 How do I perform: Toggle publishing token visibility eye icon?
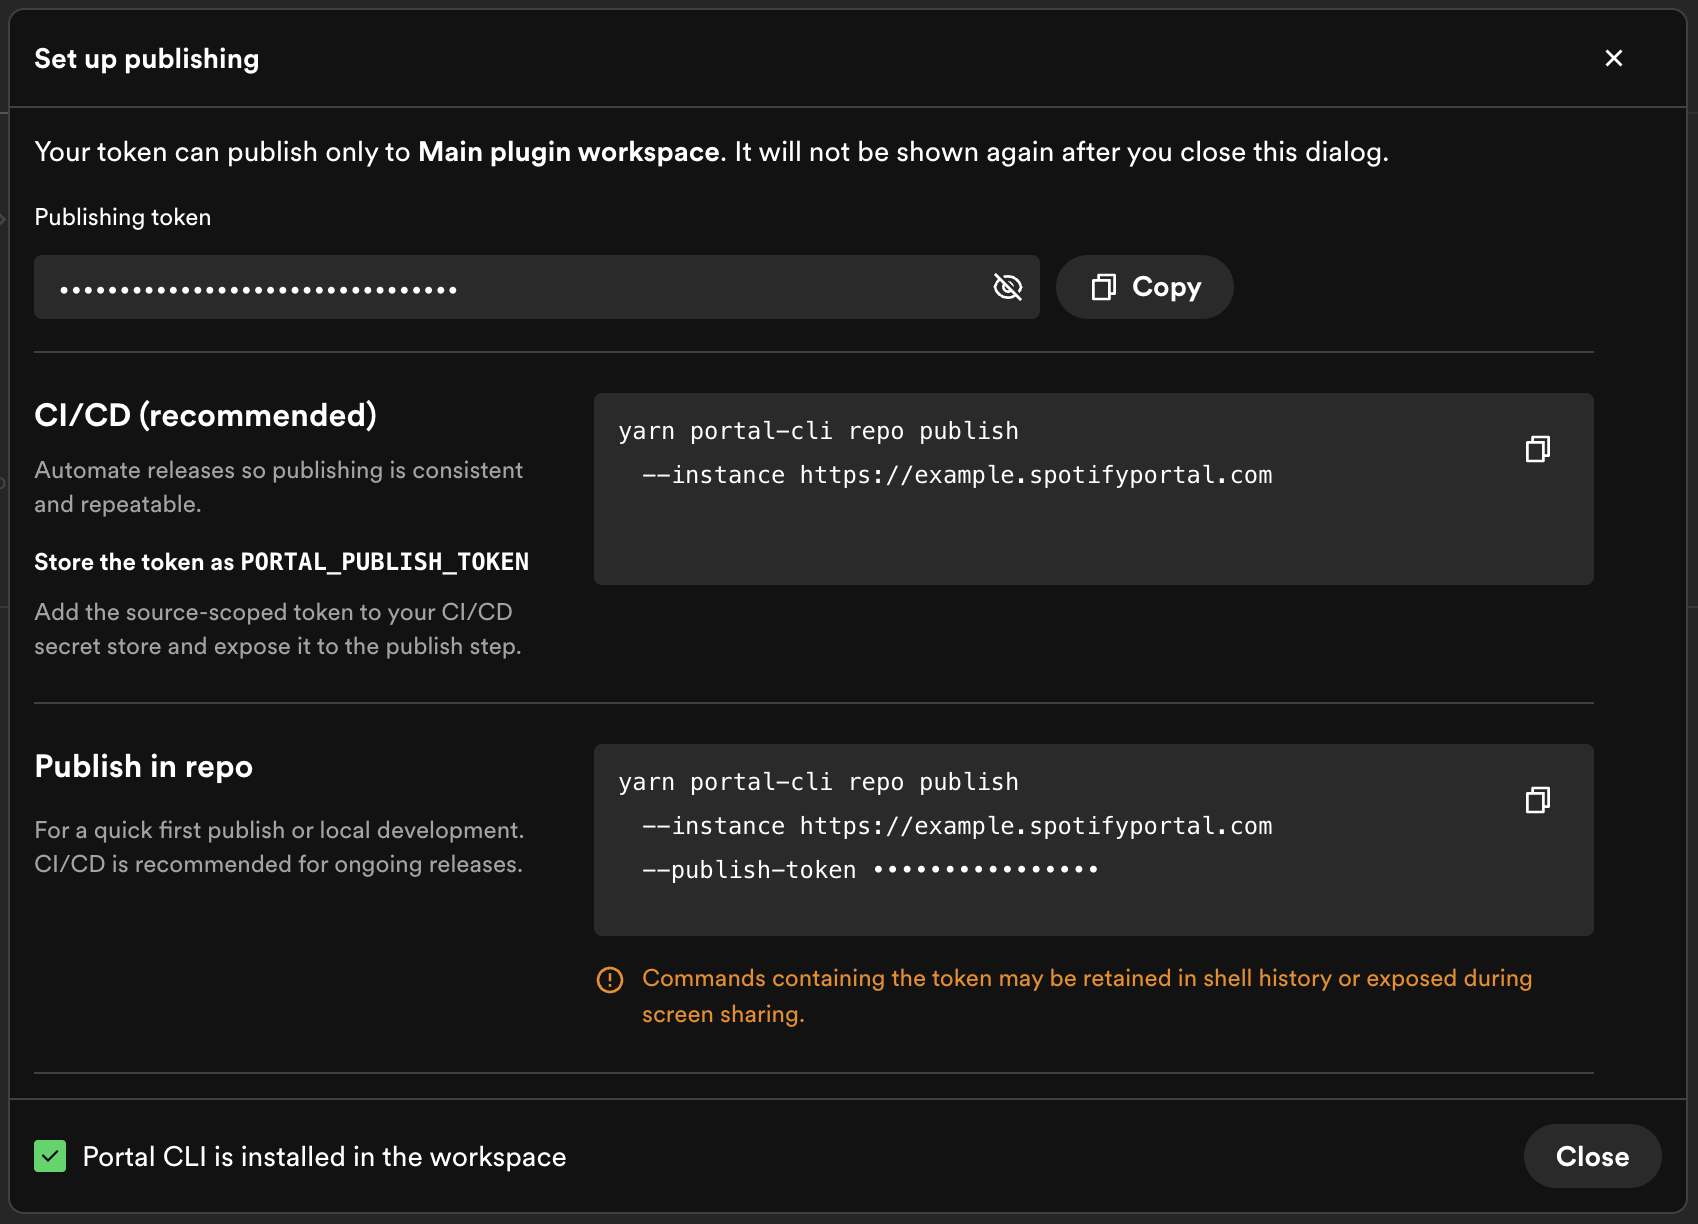(1007, 287)
